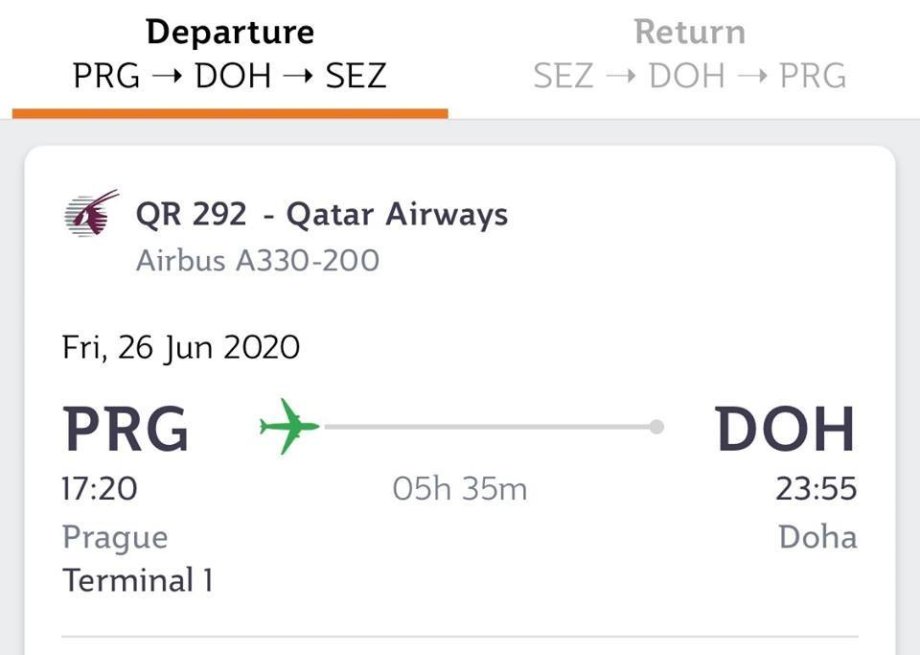The height and width of the screenshot is (655, 920).
Task: Tap the PRG departure airport code
Action: (x=126, y=429)
